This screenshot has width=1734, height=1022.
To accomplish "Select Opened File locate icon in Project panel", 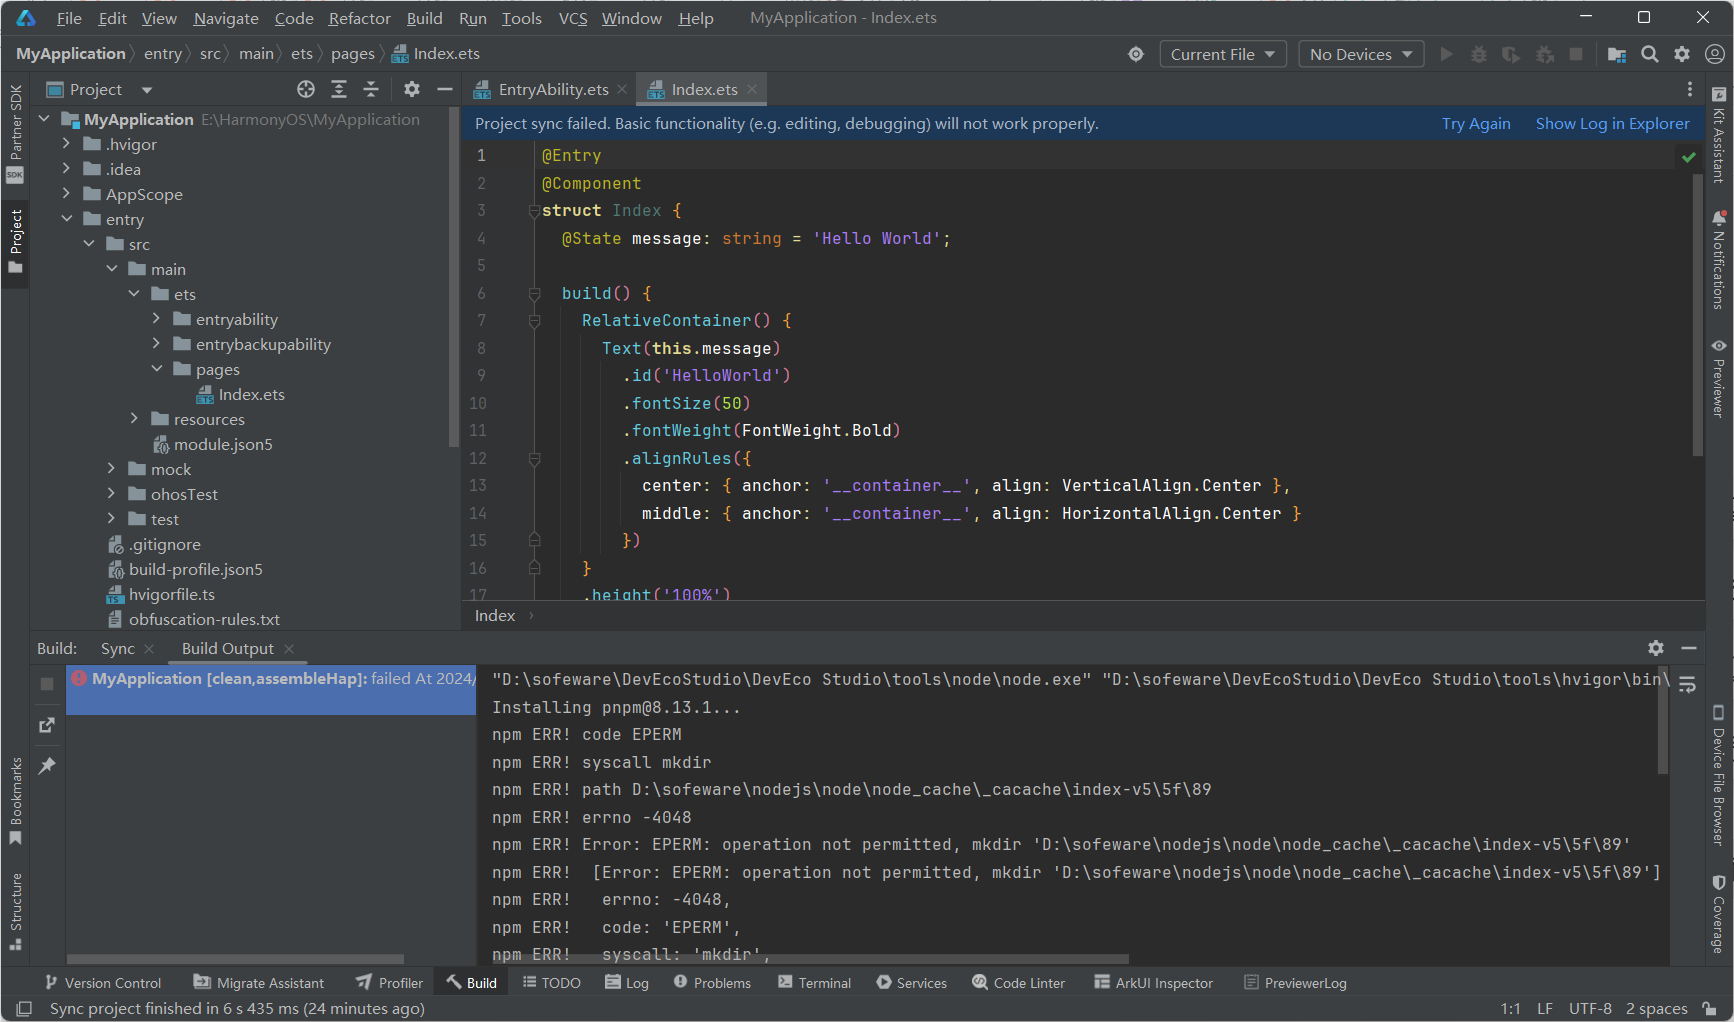I will click(x=306, y=89).
